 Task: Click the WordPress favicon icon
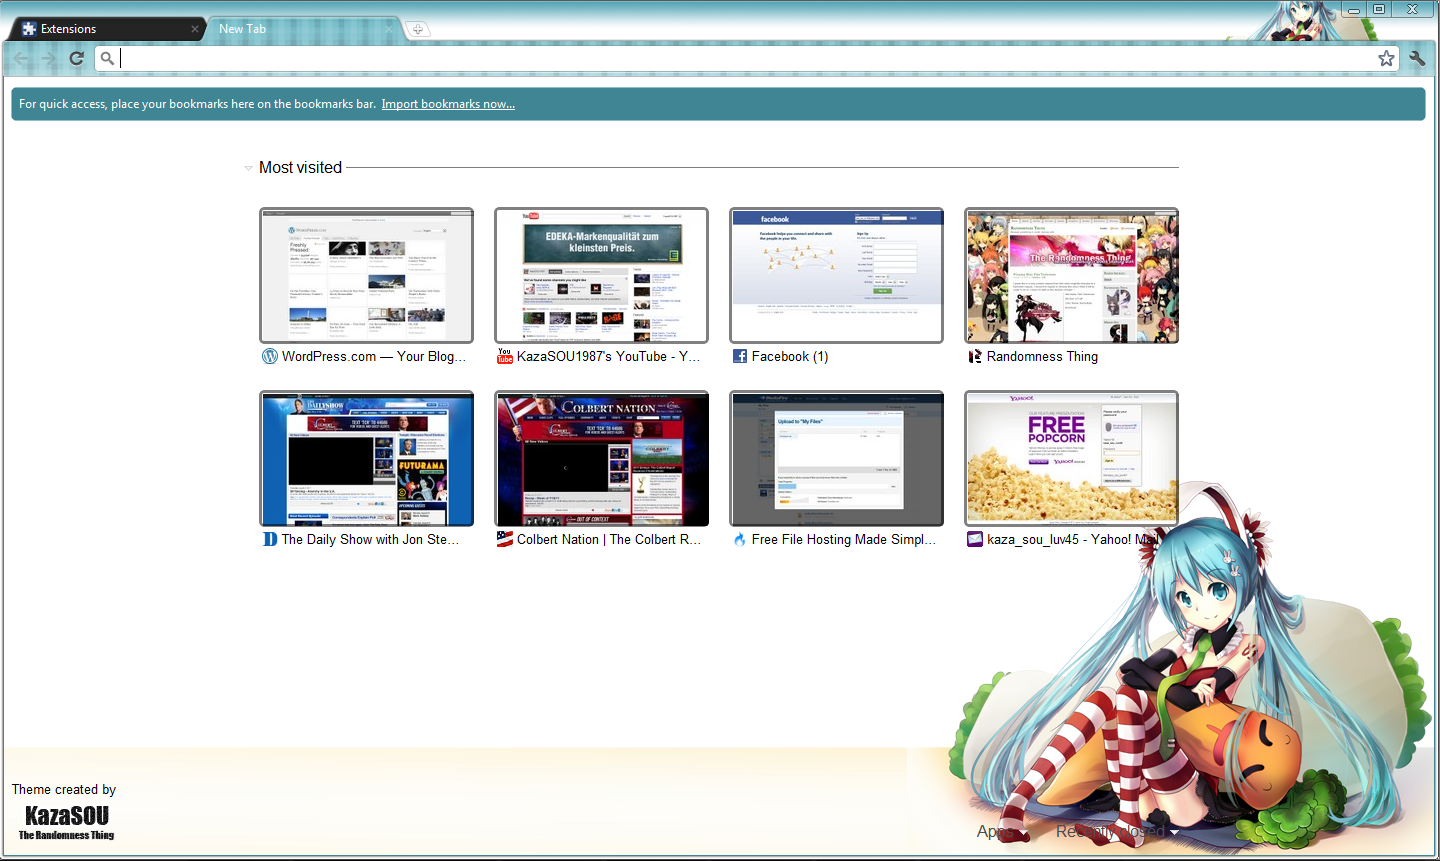[x=269, y=356]
